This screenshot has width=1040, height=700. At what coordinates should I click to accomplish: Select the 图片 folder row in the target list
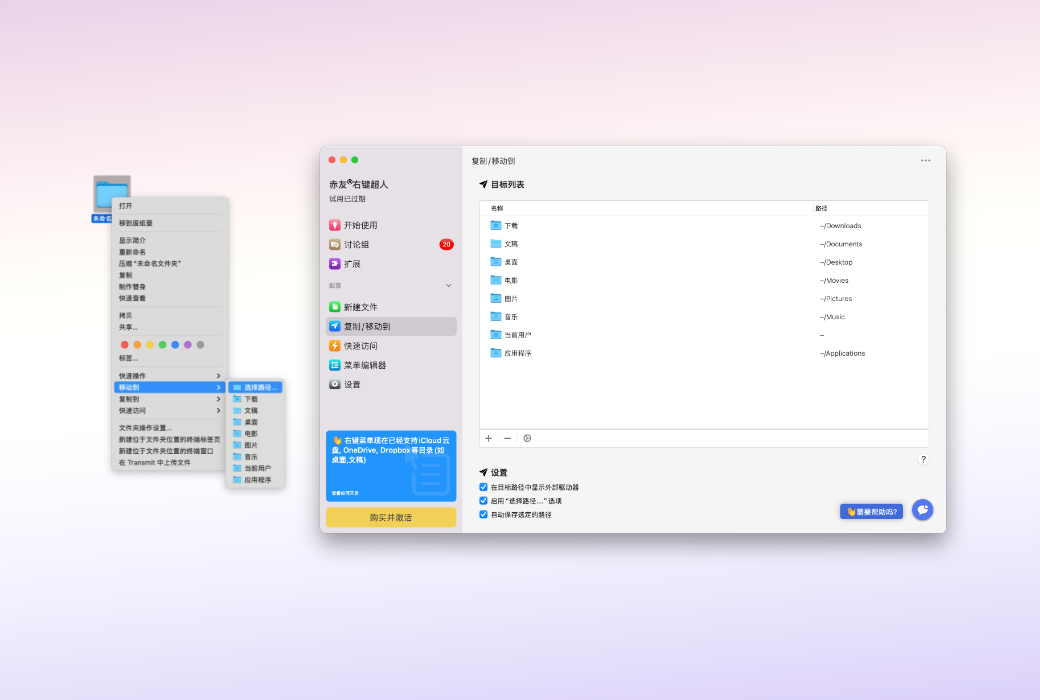(x=704, y=299)
